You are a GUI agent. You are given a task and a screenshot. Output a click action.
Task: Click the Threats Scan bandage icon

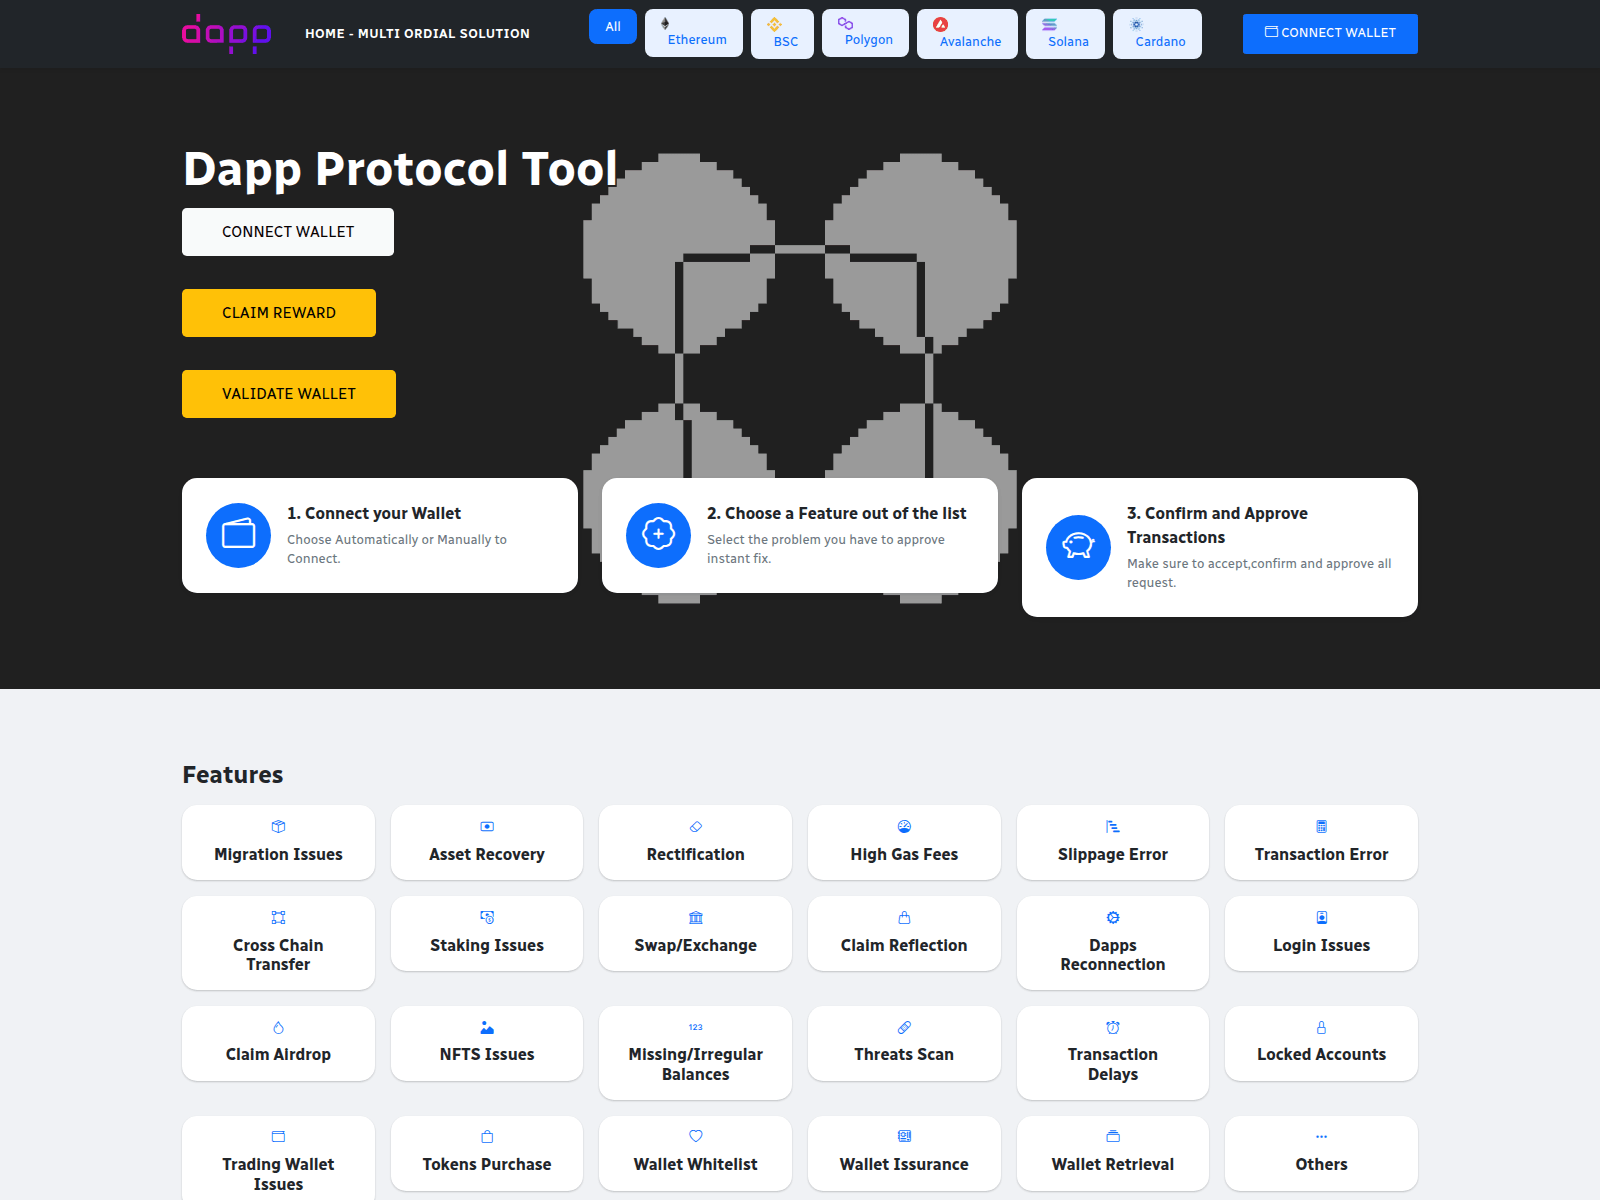click(904, 1028)
